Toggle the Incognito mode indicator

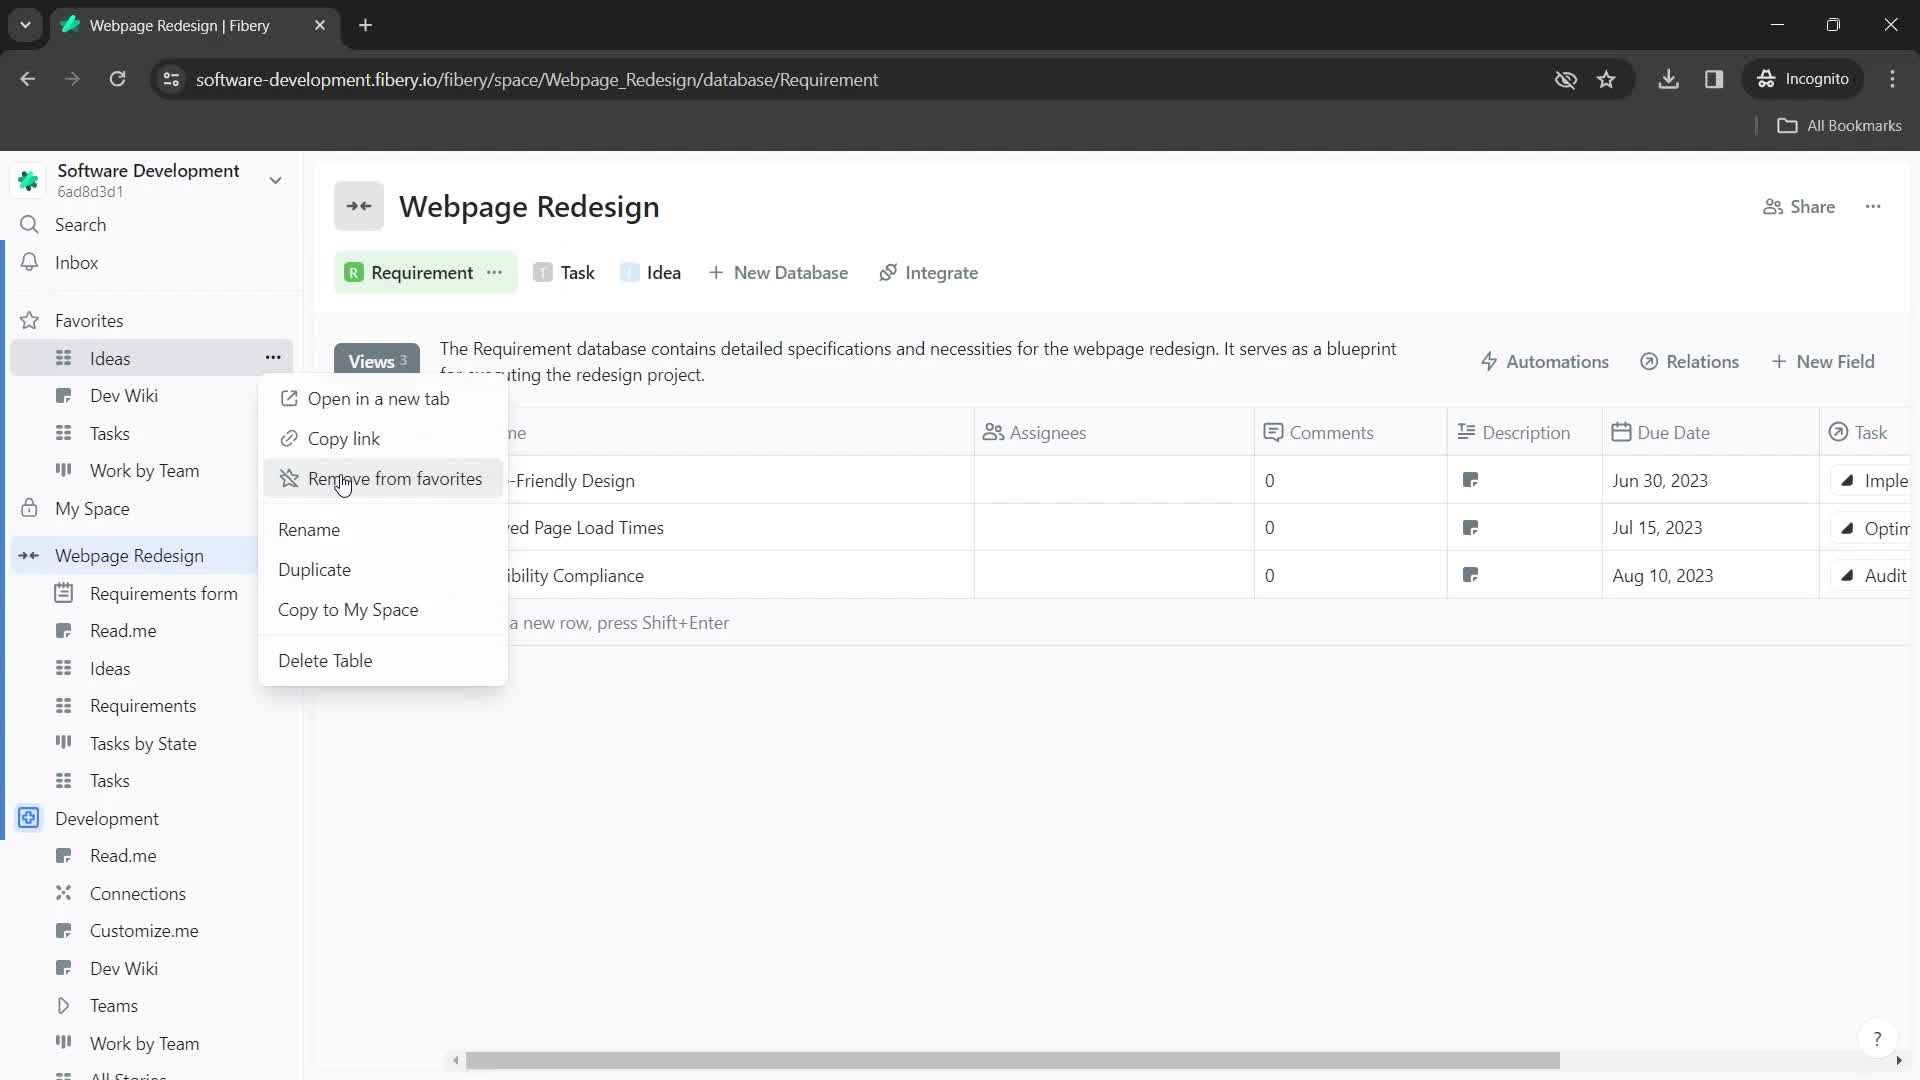[x=1809, y=79]
